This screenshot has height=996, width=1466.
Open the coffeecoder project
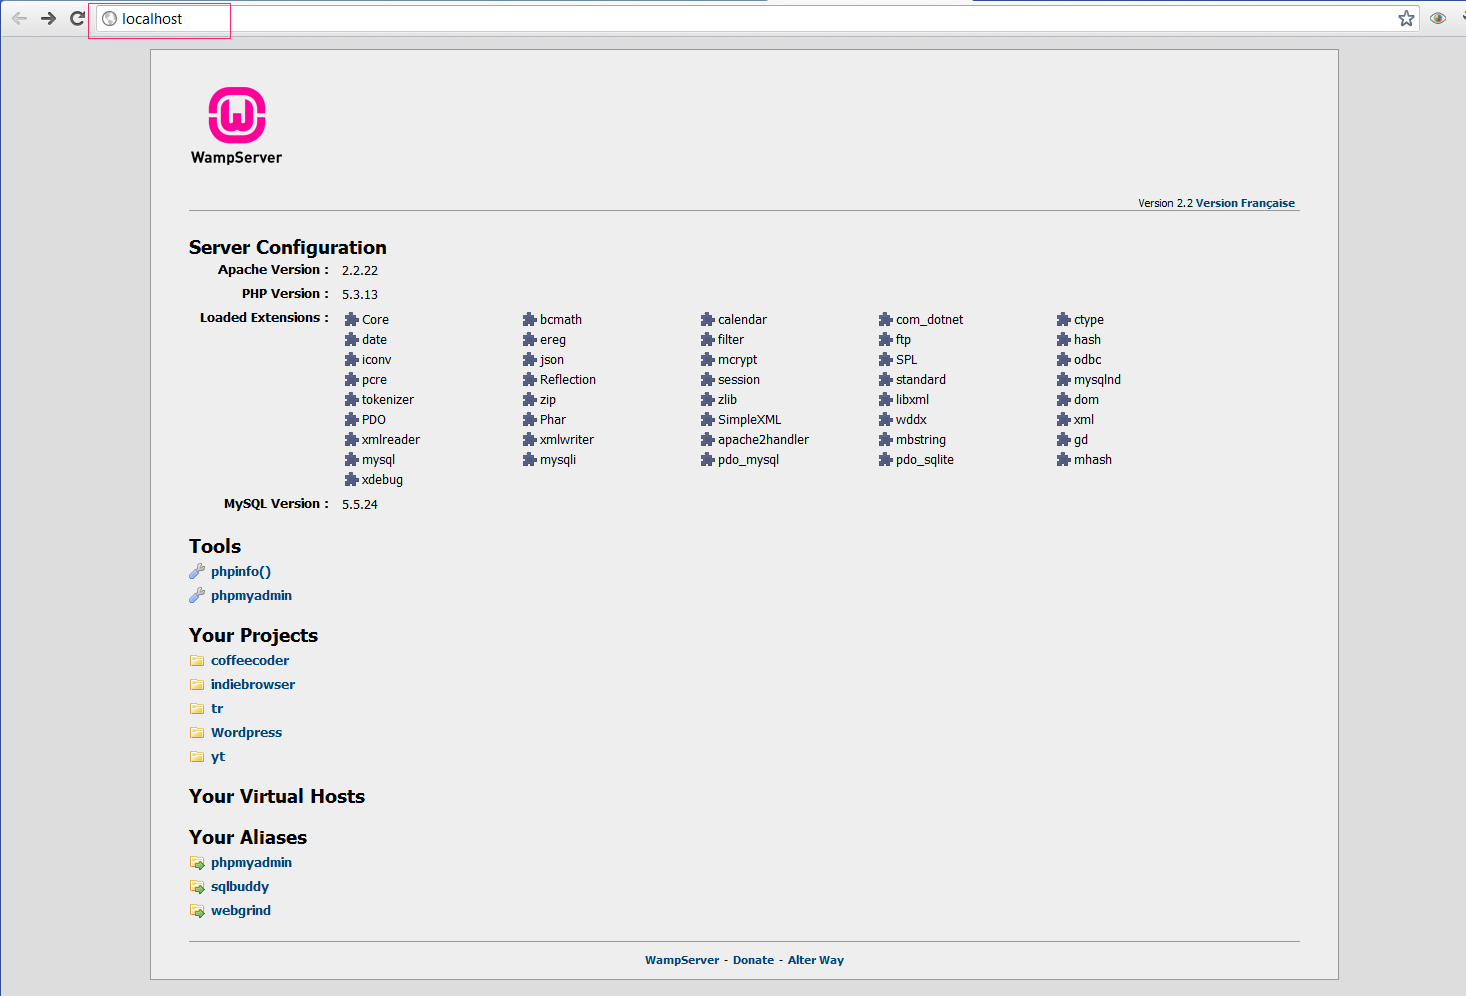click(x=250, y=661)
